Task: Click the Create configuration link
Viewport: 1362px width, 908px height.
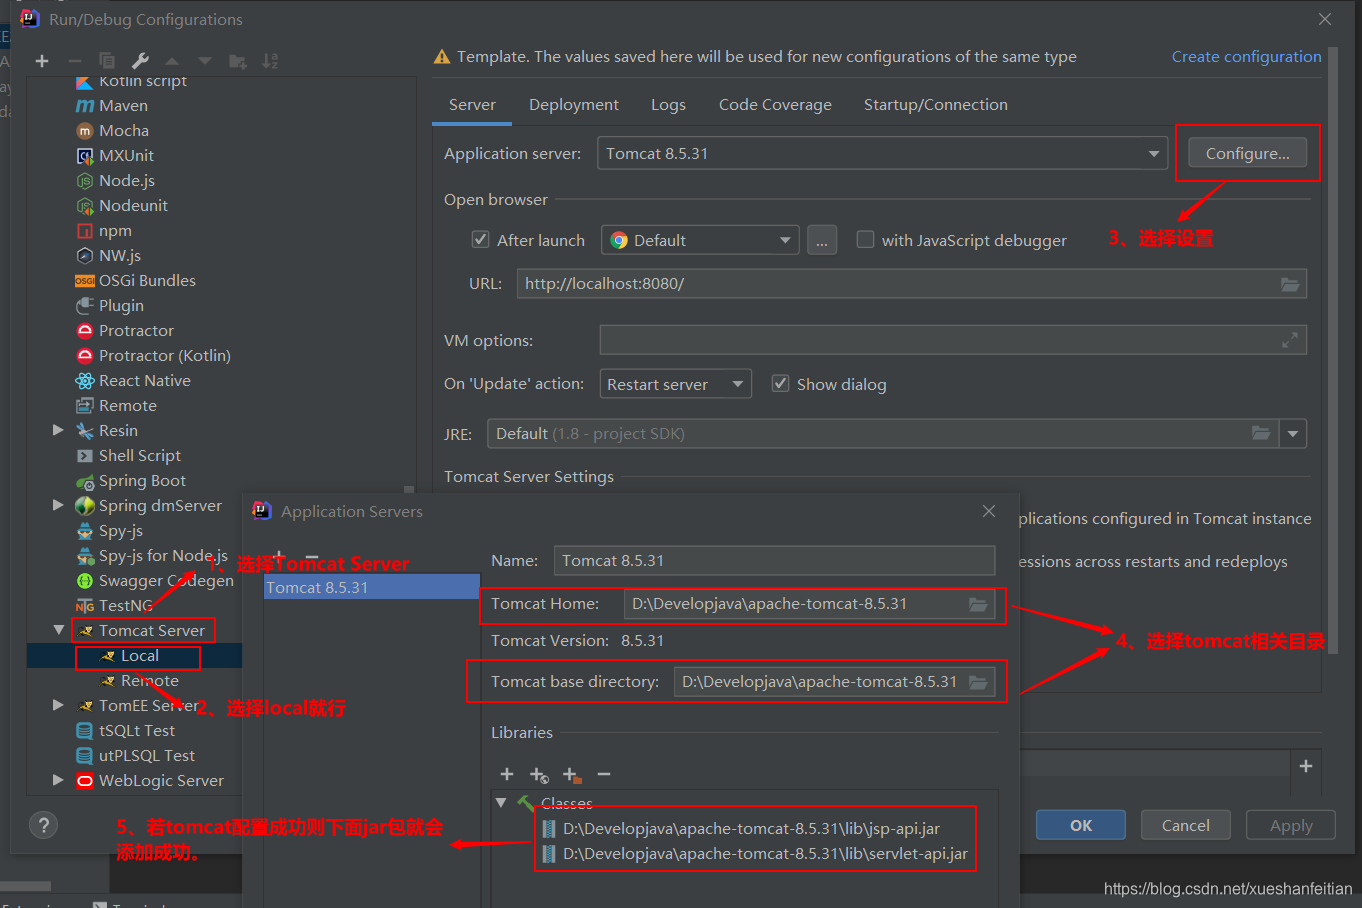Action: 1247,57
